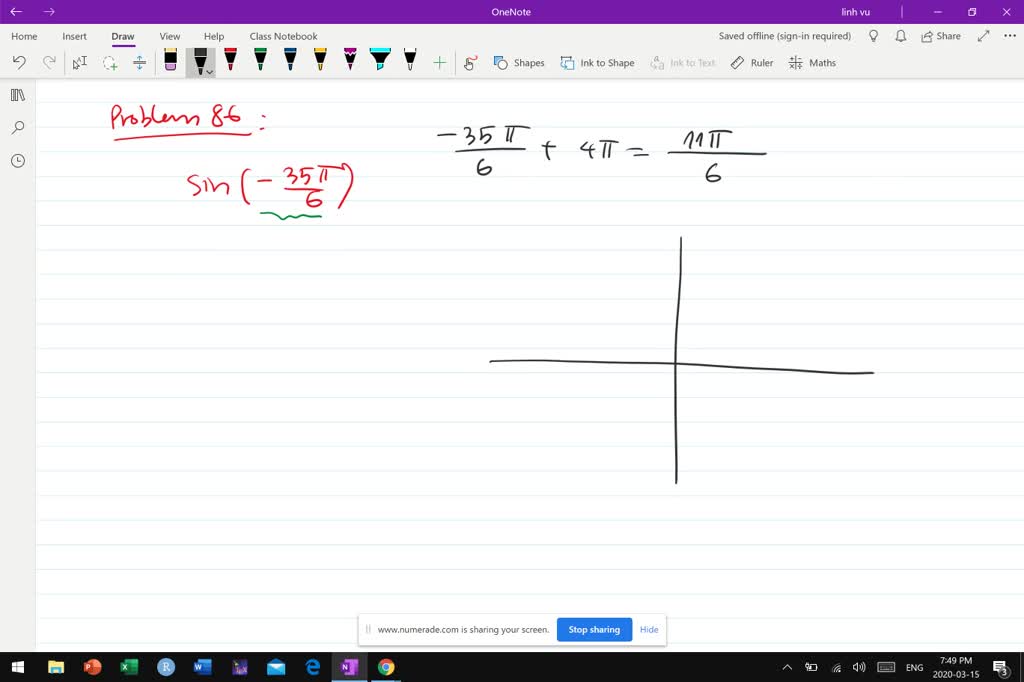Select objects or type text tool
1024x682 pixels.
point(80,63)
